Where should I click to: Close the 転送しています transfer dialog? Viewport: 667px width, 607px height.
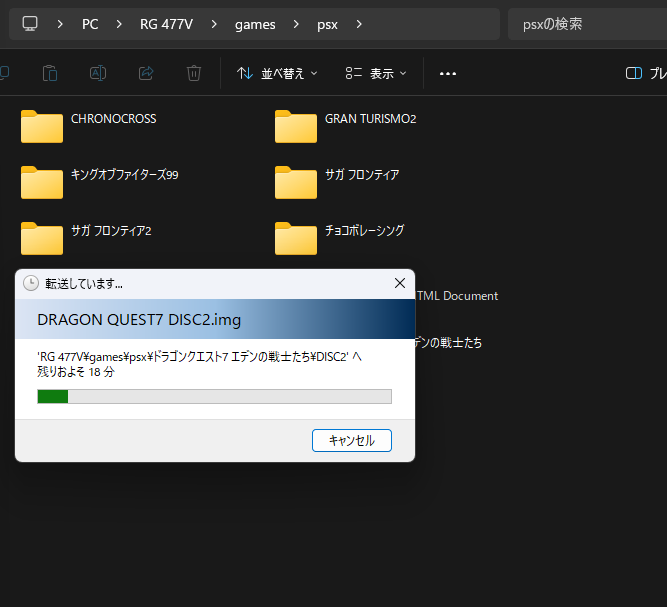[x=400, y=283]
